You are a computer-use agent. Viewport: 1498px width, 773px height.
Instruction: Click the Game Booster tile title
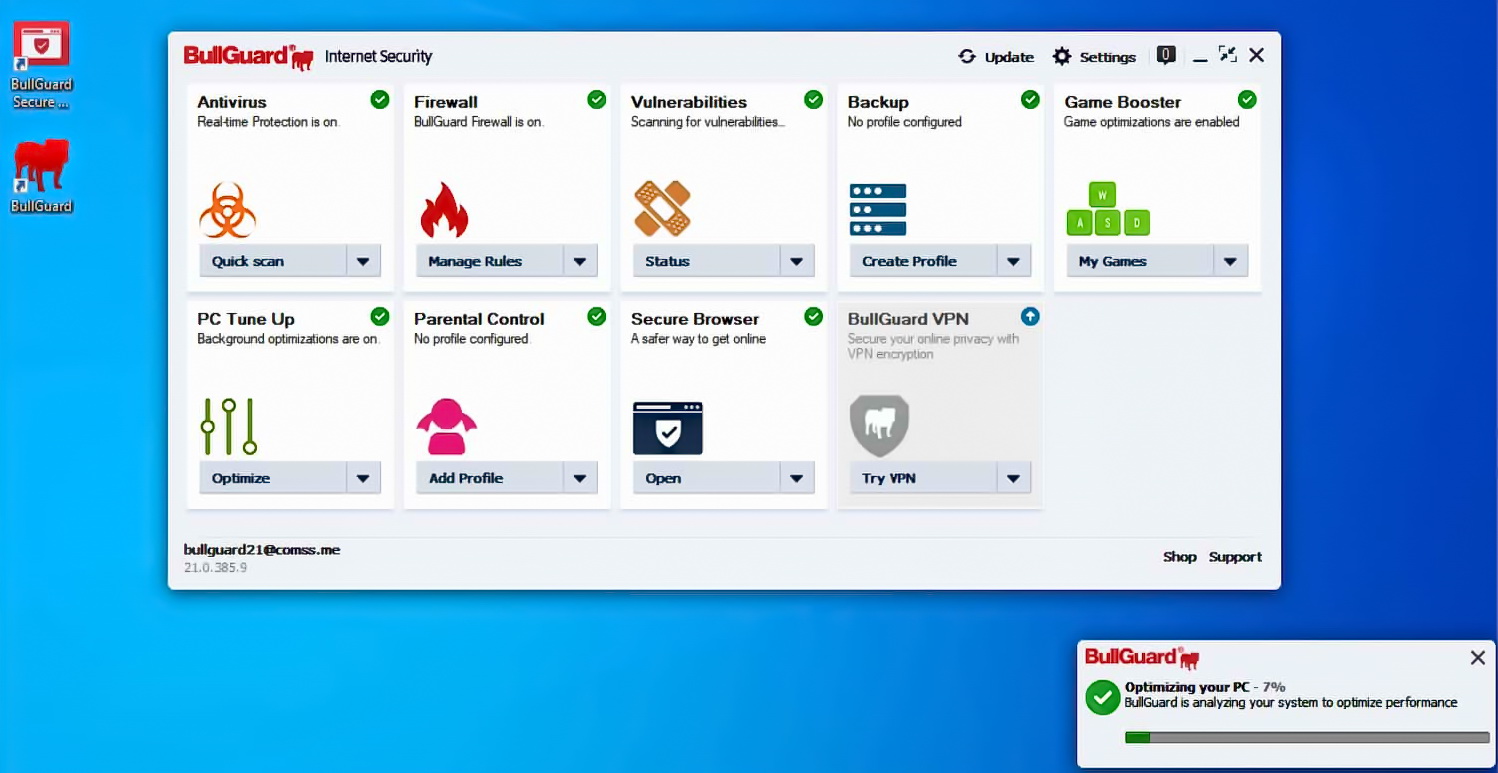[1123, 102]
